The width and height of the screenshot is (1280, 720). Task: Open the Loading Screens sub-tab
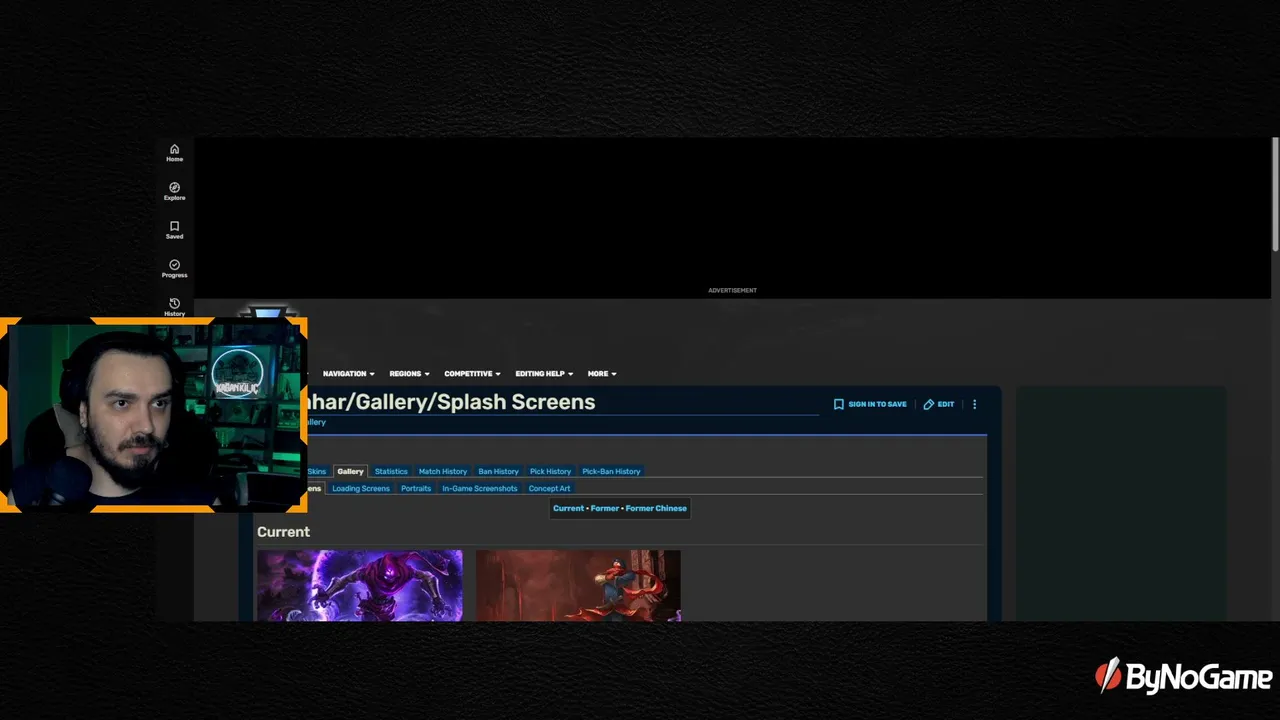click(361, 489)
